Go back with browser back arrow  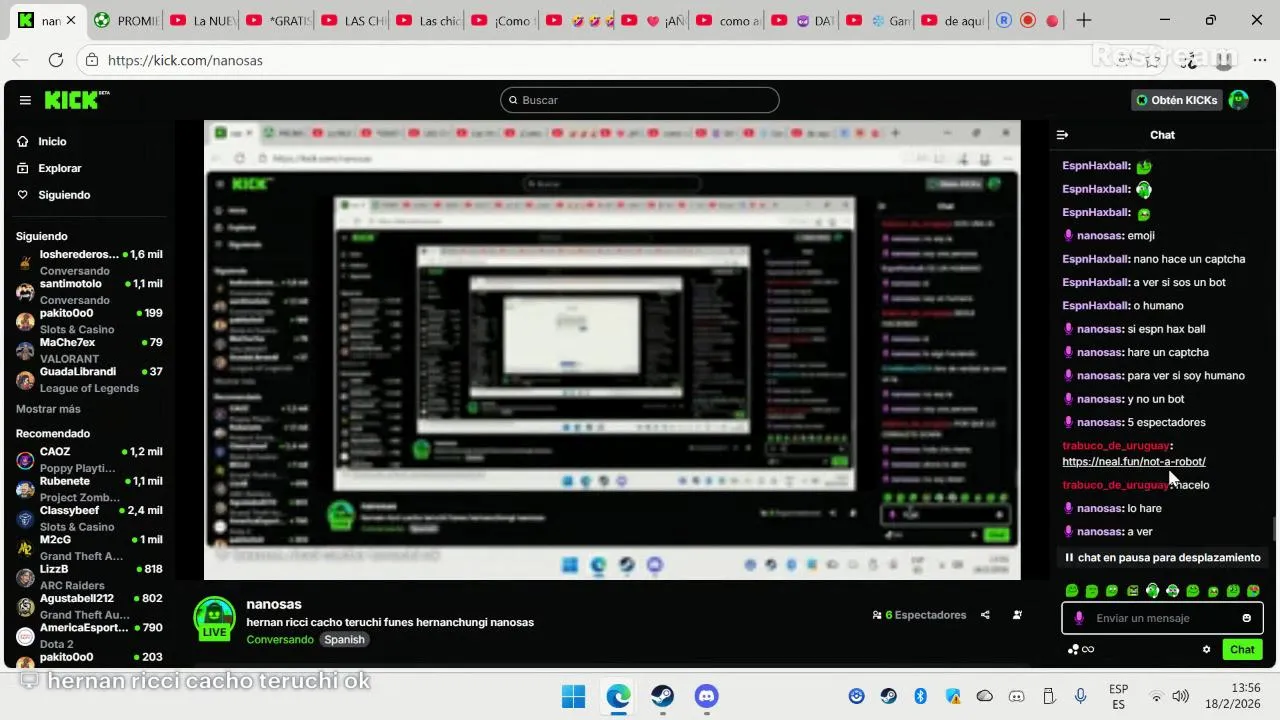(x=20, y=60)
